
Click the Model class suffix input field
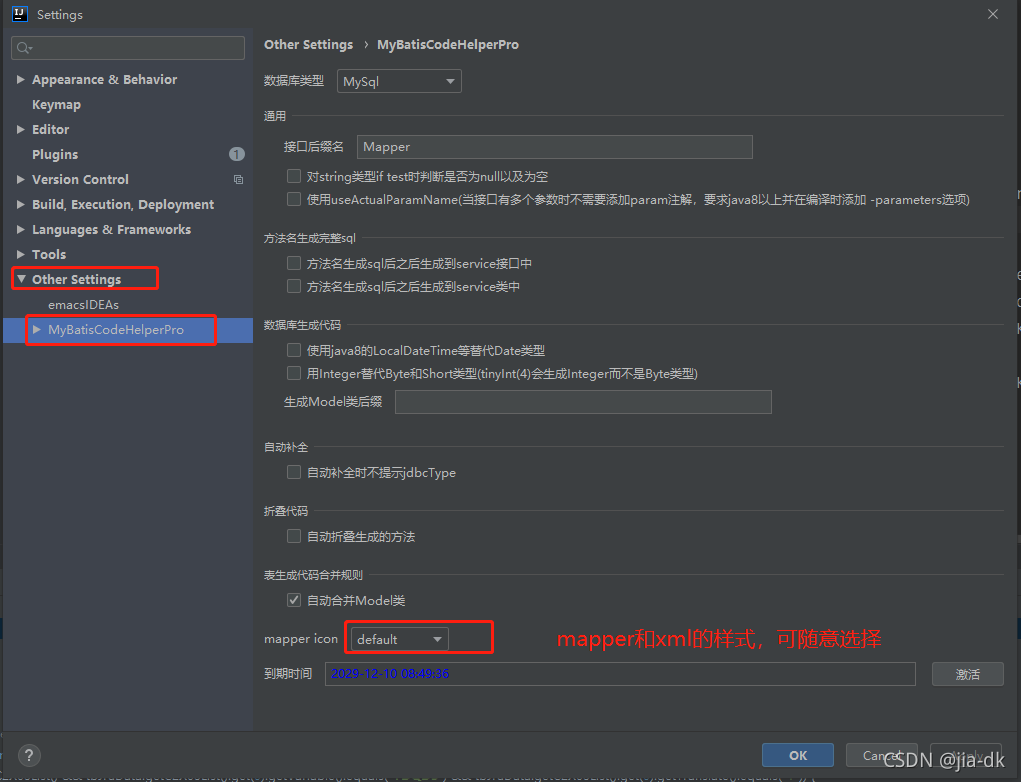pos(583,402)
